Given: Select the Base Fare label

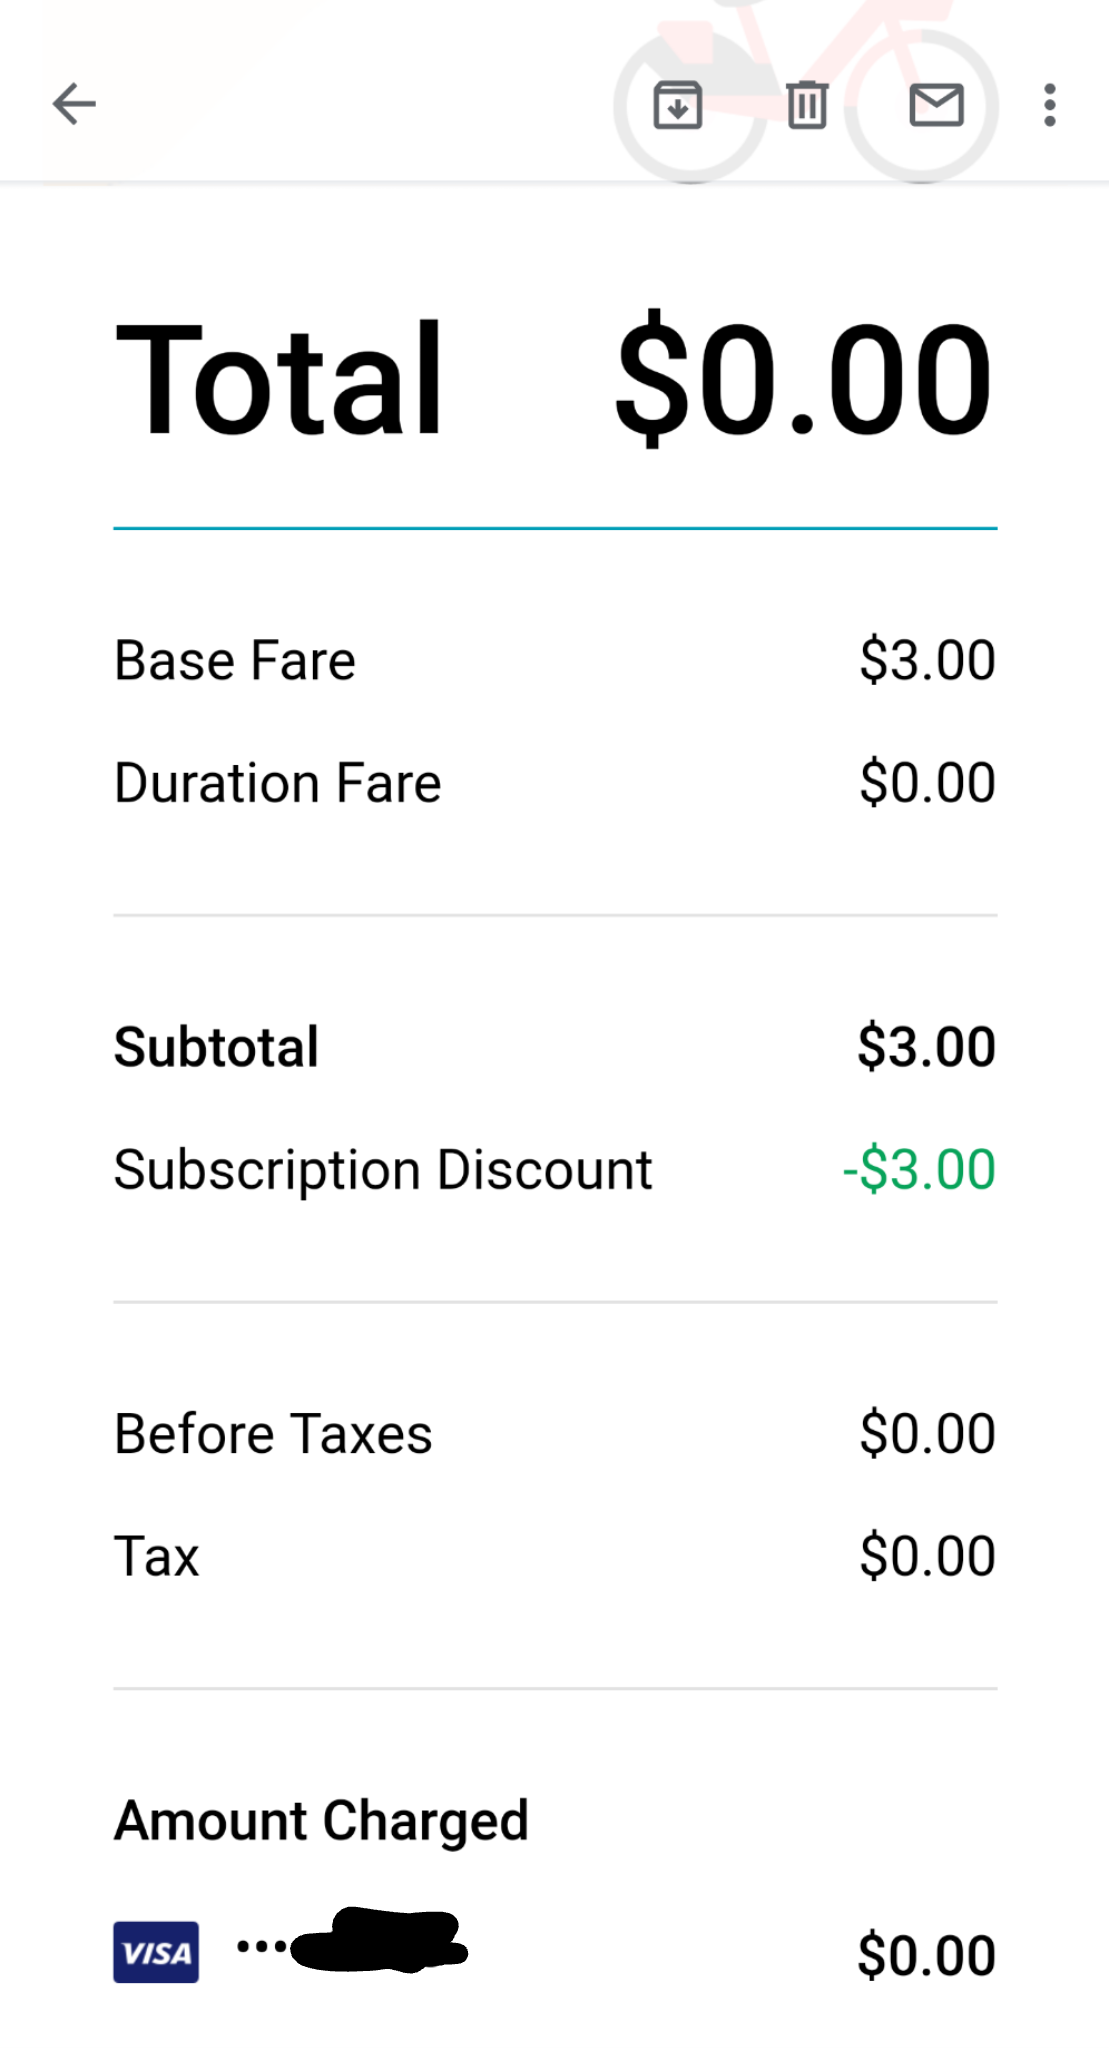Looking at the screenshot, I should (235, 661).
